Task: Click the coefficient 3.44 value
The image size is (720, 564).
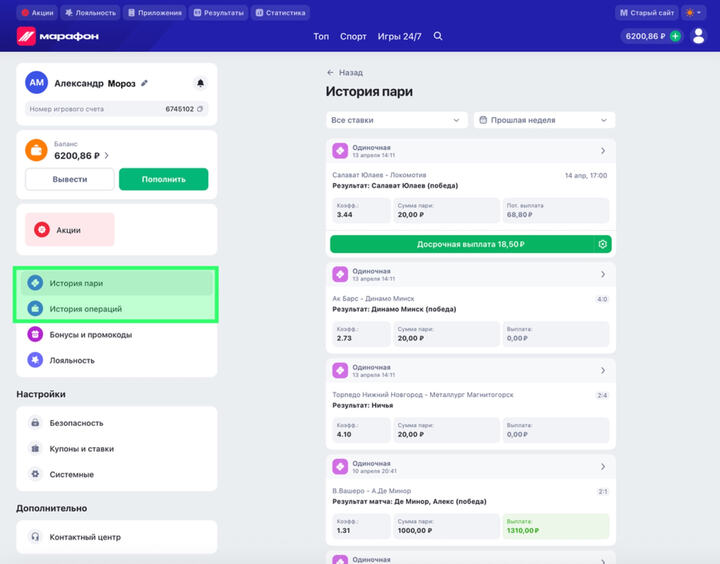Action: [344, 214]
